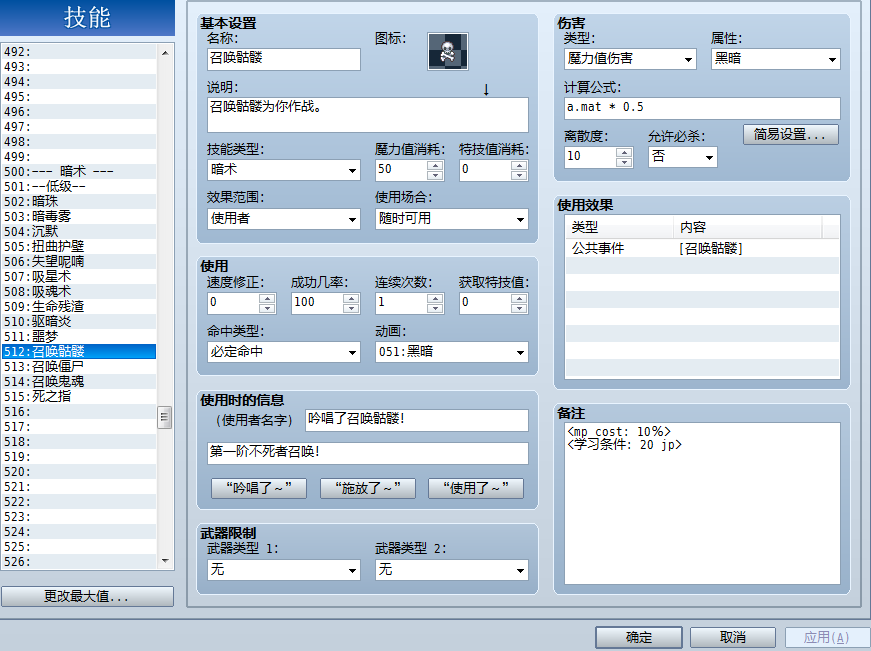
Task: Select skill 506:失望呢喃
Action: point(79,262)
